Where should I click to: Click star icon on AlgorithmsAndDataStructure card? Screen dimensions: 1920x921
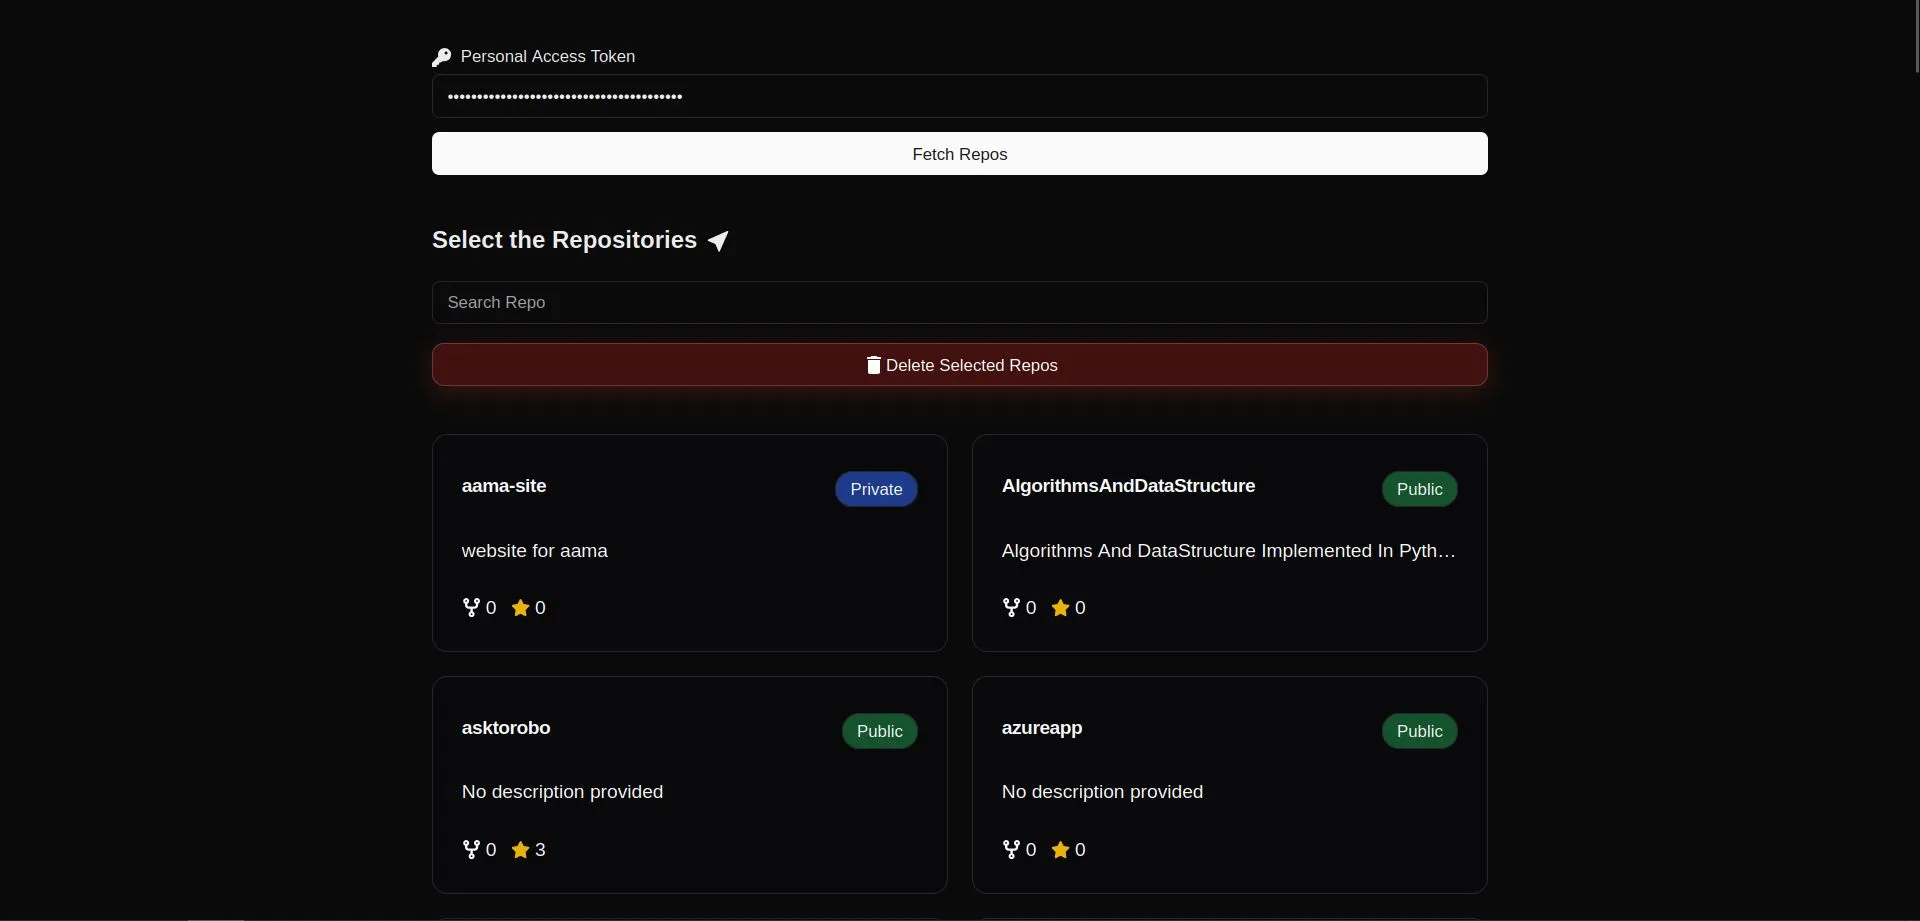coord(1060,607)
